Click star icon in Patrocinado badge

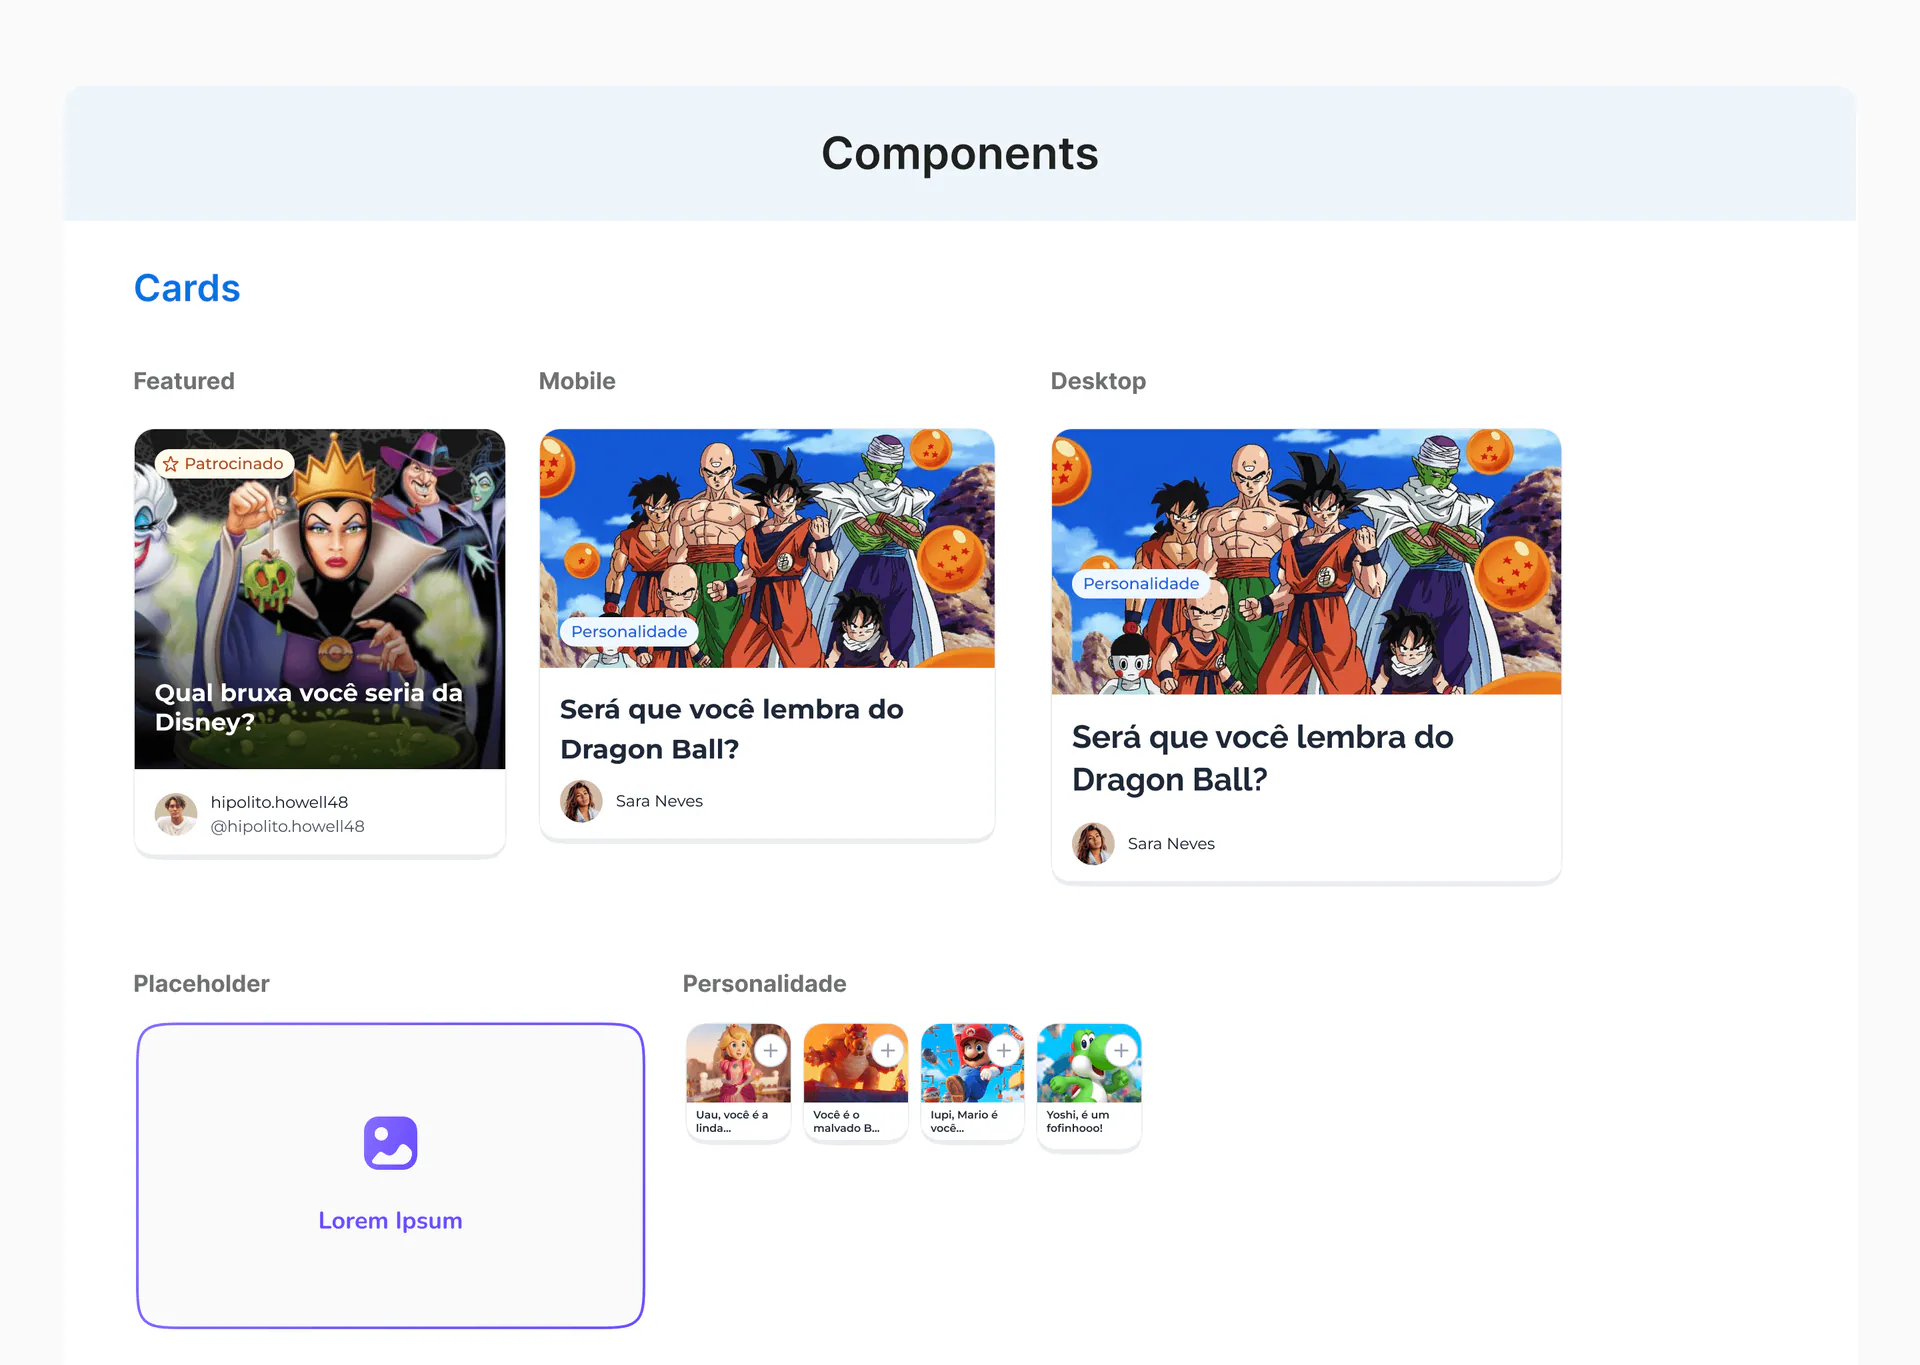click(x=171, y=464)
